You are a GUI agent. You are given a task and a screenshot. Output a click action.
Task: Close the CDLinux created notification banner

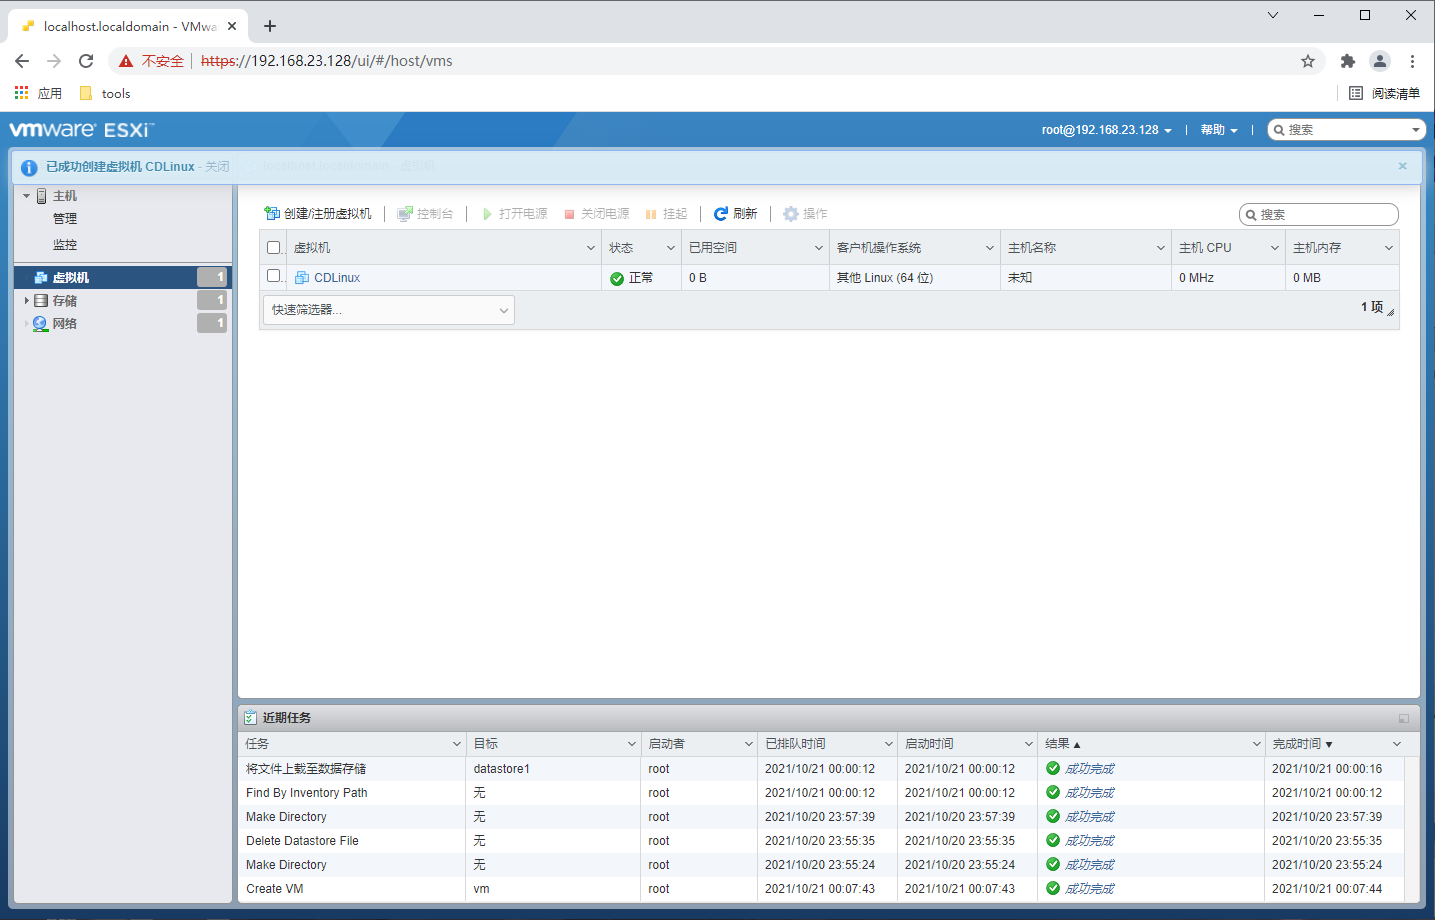click(x=1402, y=166)
